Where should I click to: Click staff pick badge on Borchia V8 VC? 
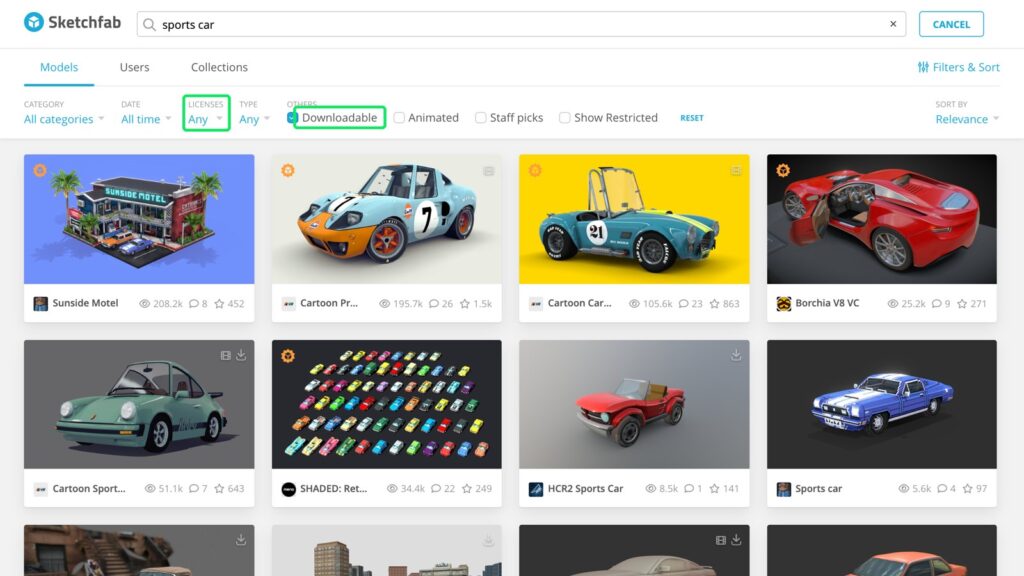click(783, 170)
